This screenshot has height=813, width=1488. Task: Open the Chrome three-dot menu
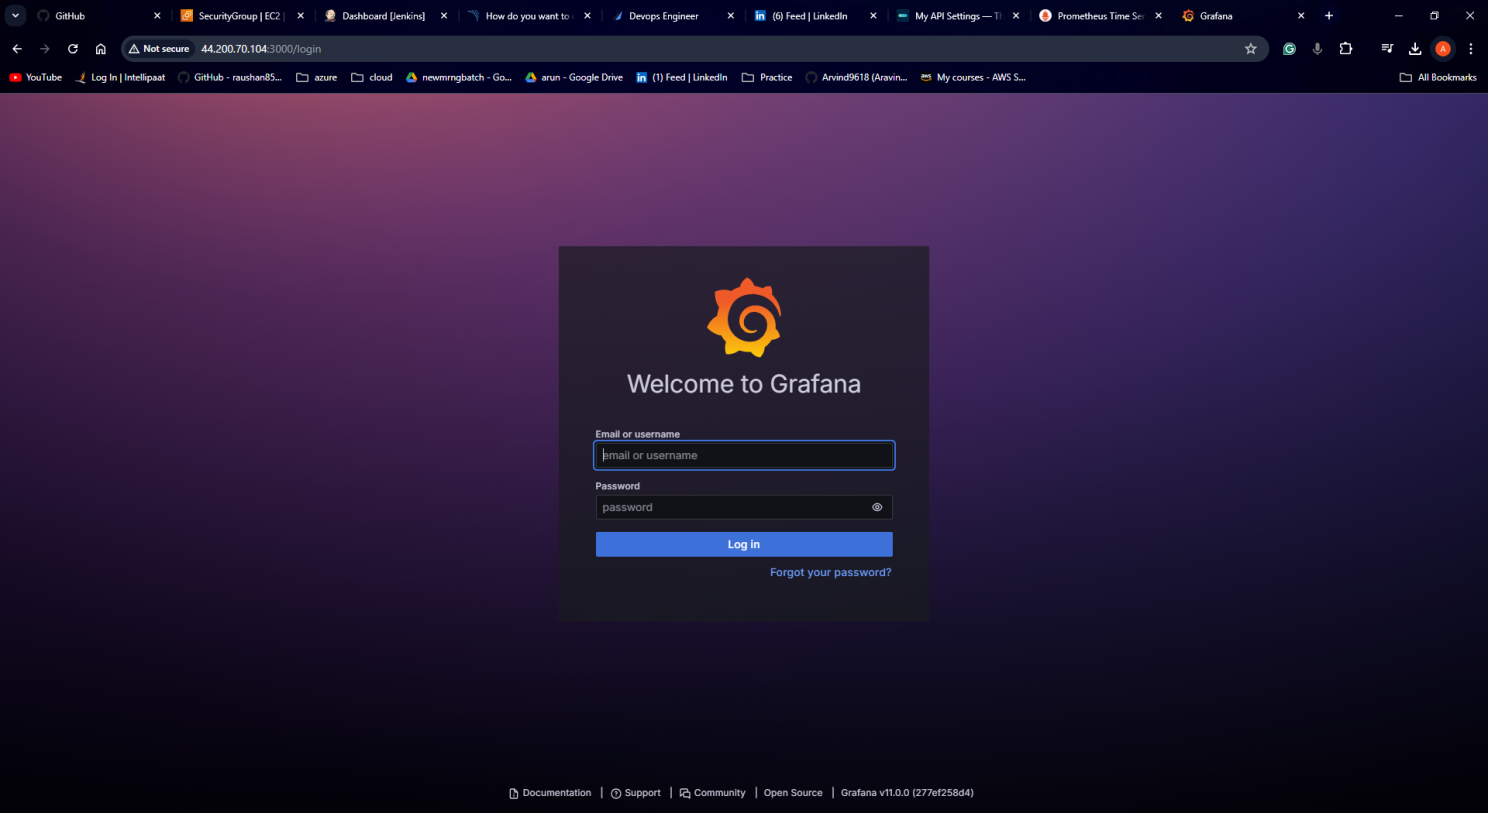point(1470,49)
